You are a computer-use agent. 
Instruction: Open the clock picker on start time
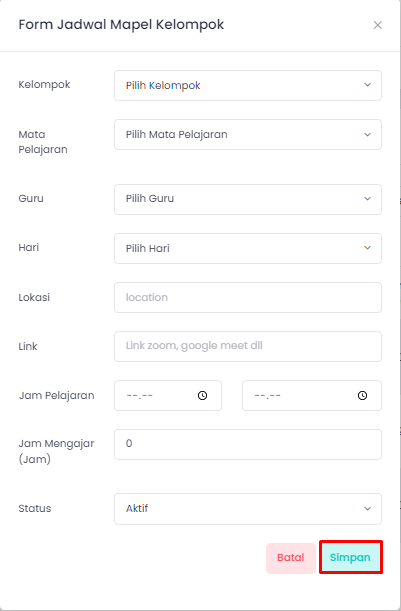(202, 396)
